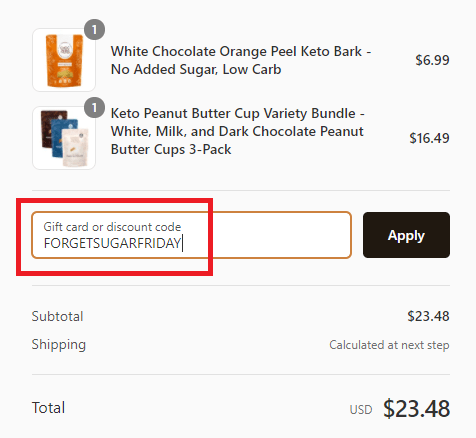476x438 pixels.
Task: Click the $23.48 subtotal amount
Action: click(x=428, y=316)
